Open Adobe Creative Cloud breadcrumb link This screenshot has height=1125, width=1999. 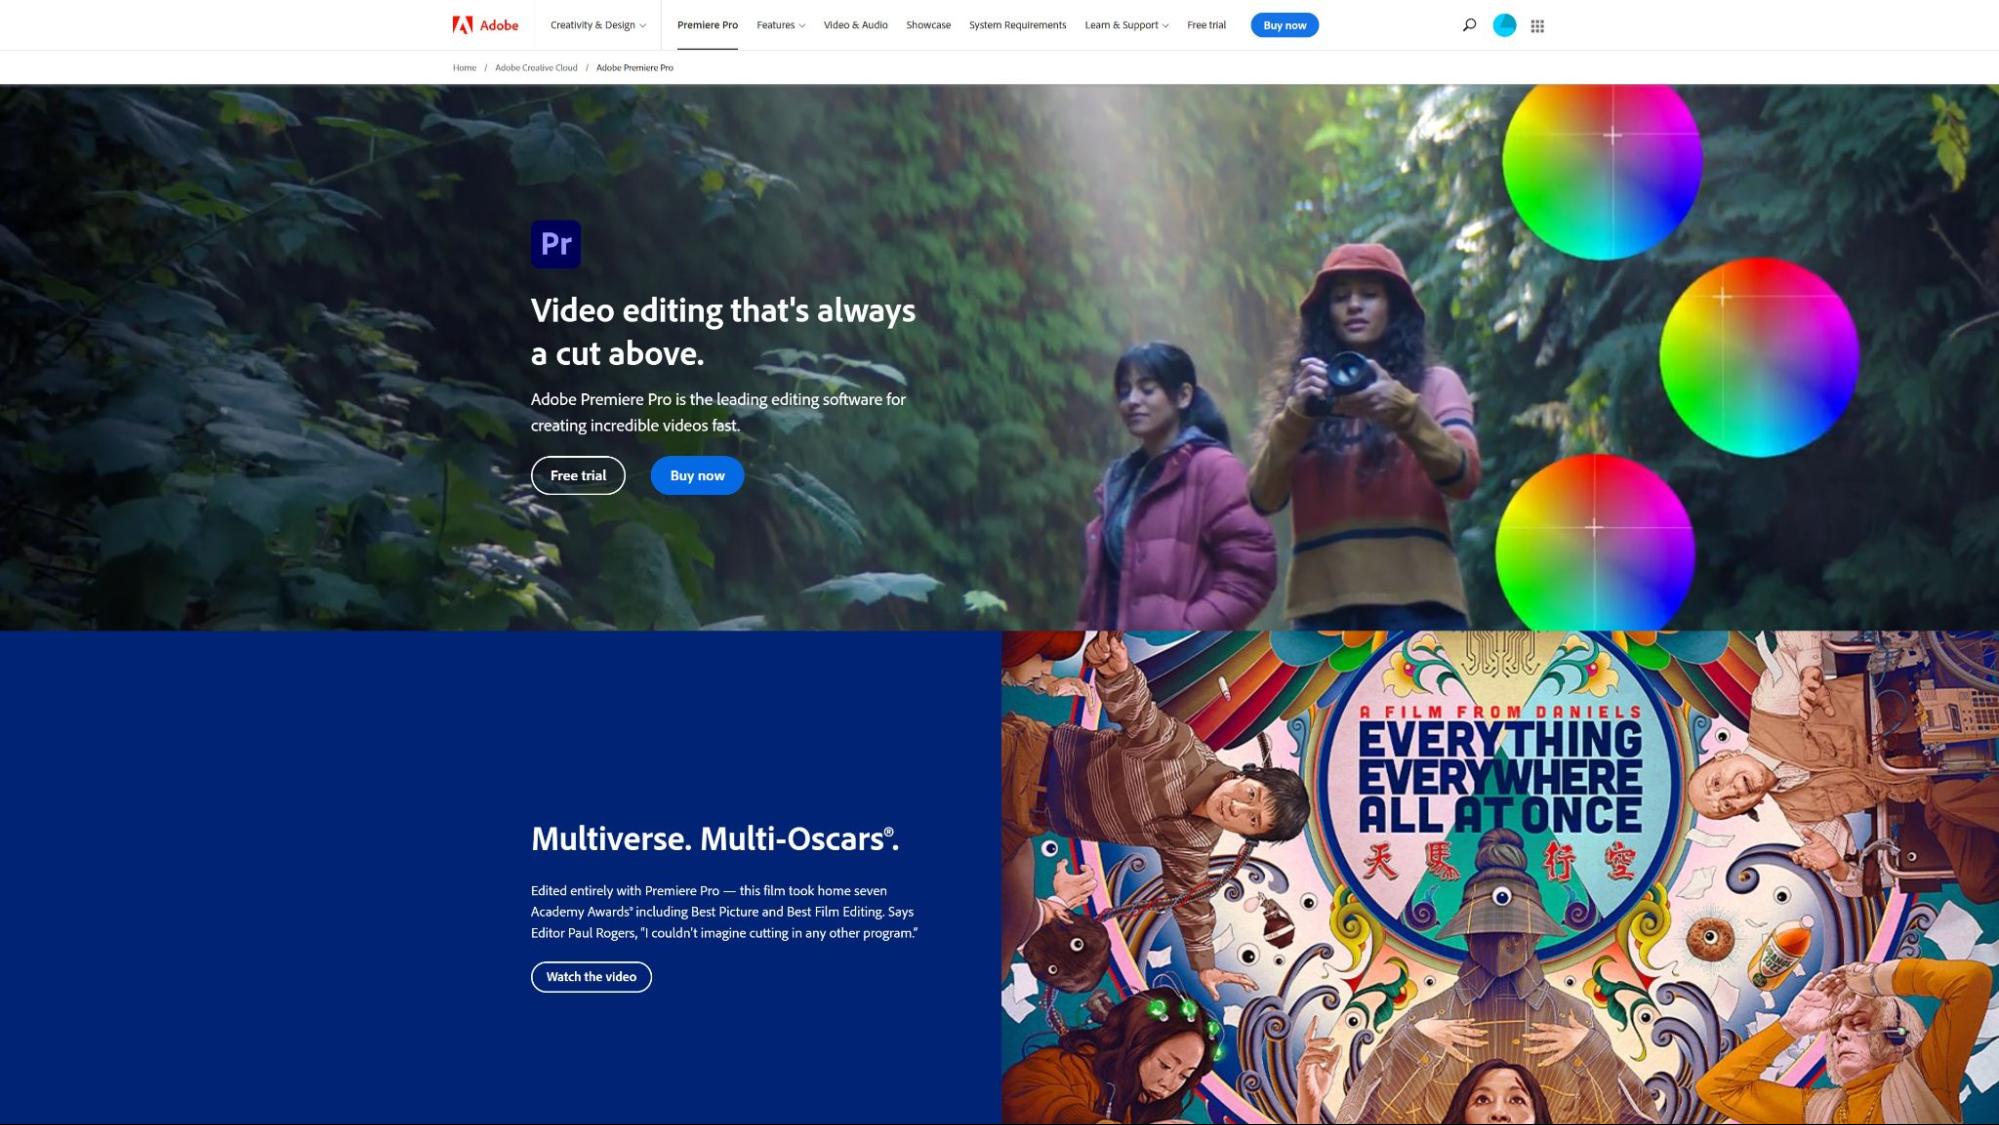point(535,67)
